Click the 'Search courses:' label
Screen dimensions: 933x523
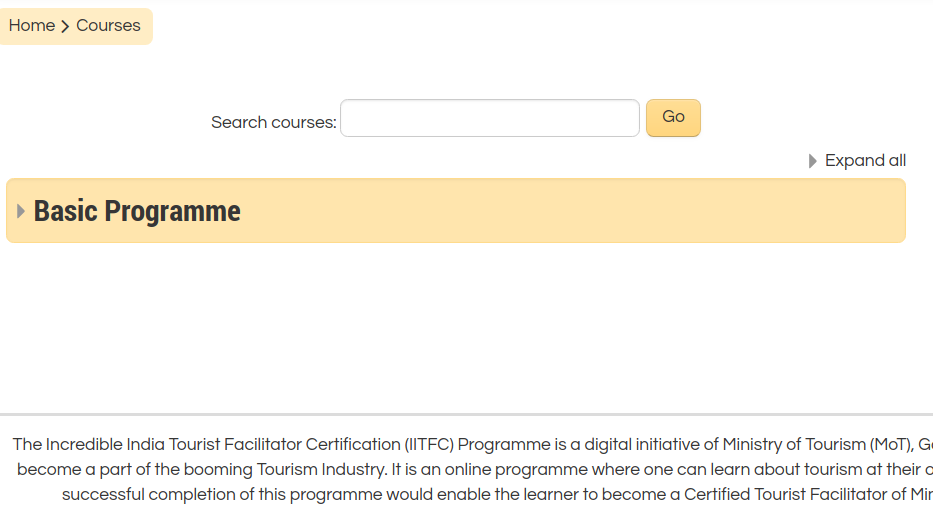tap(273, 123)
